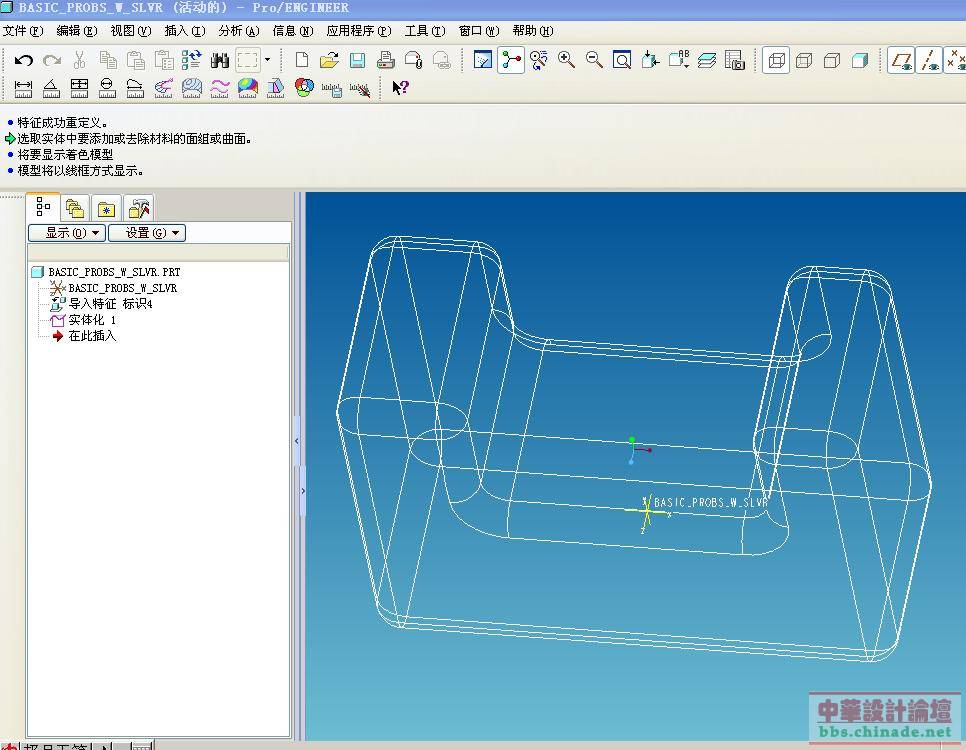Open the 插入 (I) menu

(x=185, y=31)
